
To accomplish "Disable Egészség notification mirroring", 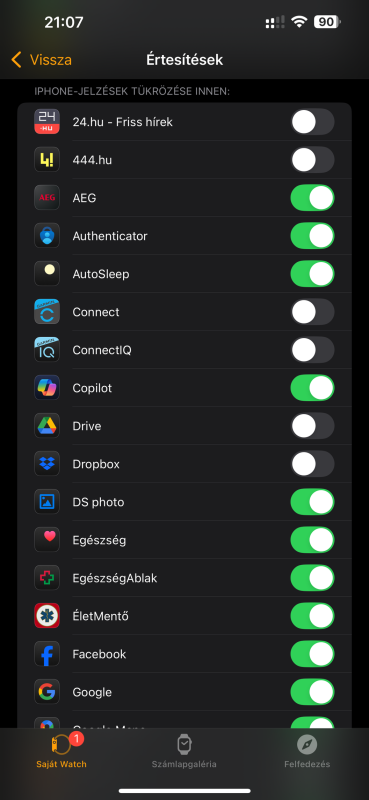I will (x=312, y=540).
